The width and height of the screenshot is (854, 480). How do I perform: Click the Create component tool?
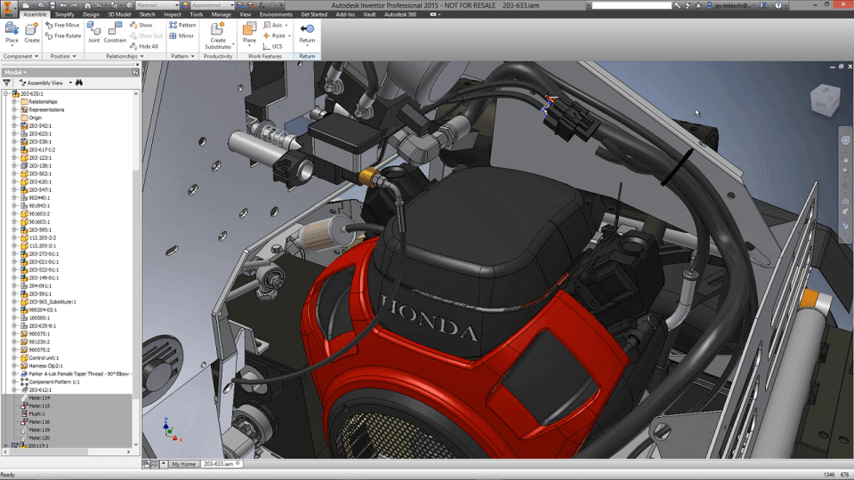tap(32, 33)
